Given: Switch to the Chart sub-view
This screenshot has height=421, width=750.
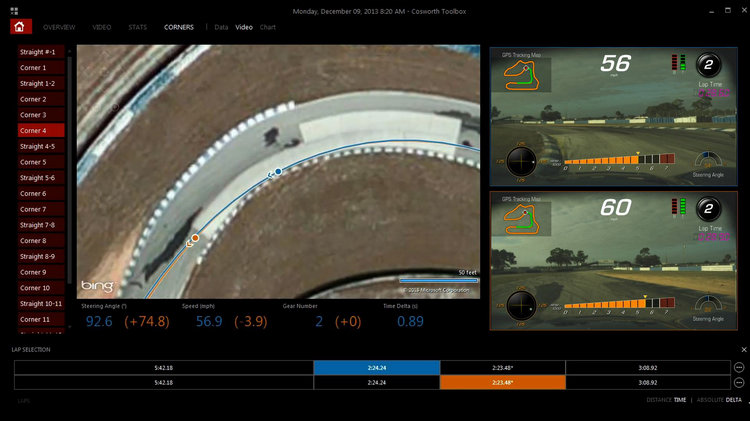Looking at the screenshot, I should (268, 27).
